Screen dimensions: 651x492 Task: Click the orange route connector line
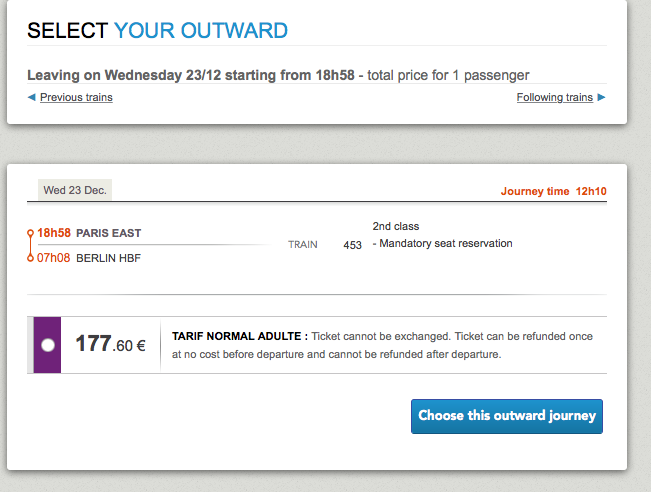[x=30, y=246]
